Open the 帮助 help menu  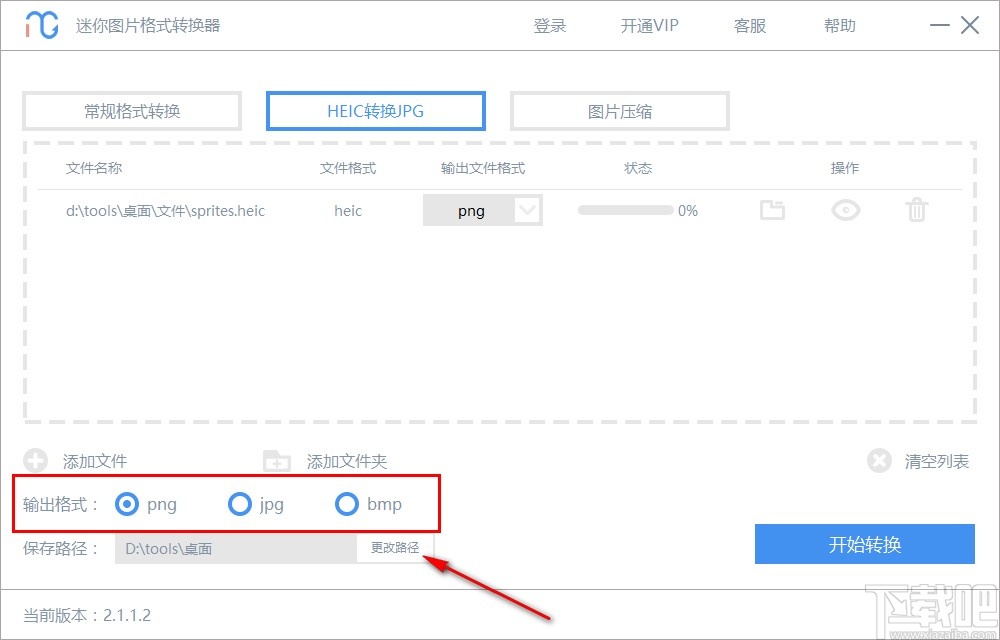(x=839, y=26)
